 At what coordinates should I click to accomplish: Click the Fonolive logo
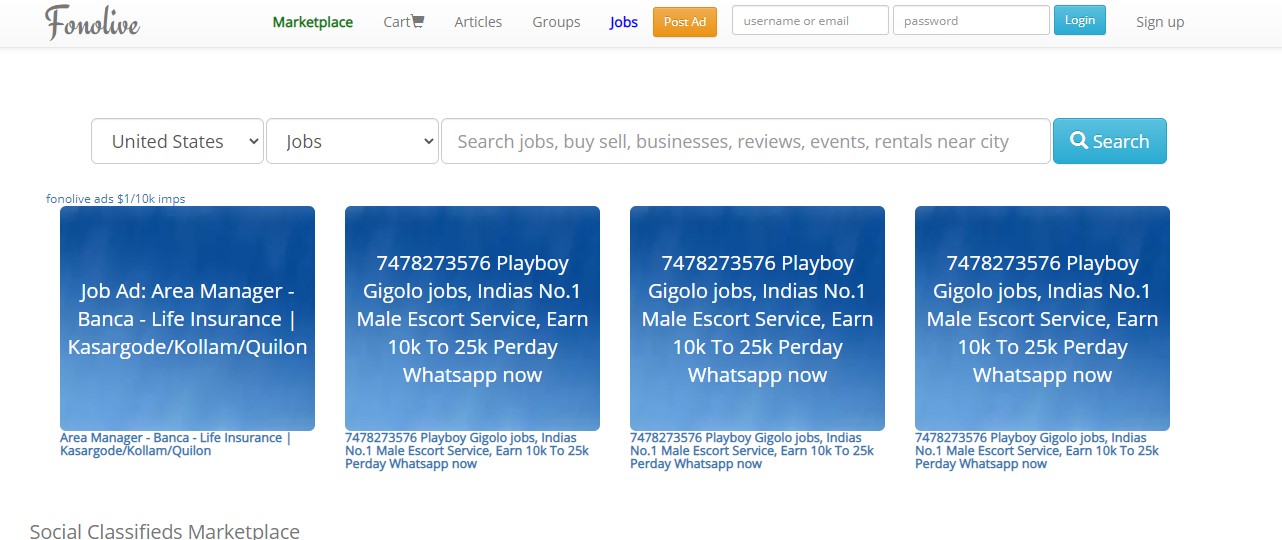click(x=92, y=22)
